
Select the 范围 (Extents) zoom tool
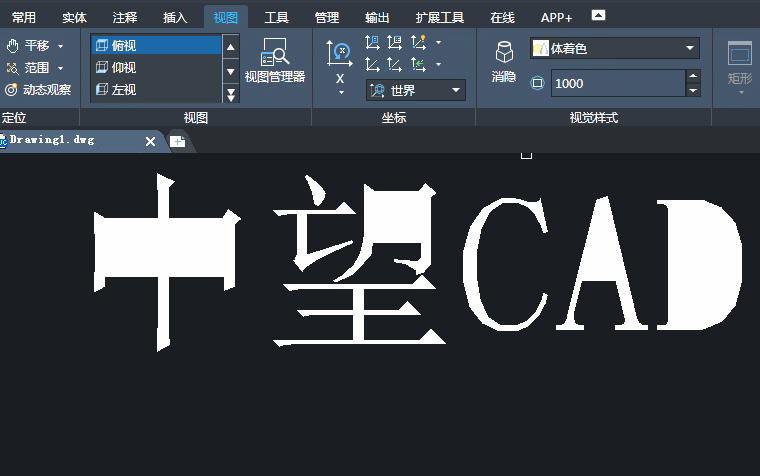[12, 68]
